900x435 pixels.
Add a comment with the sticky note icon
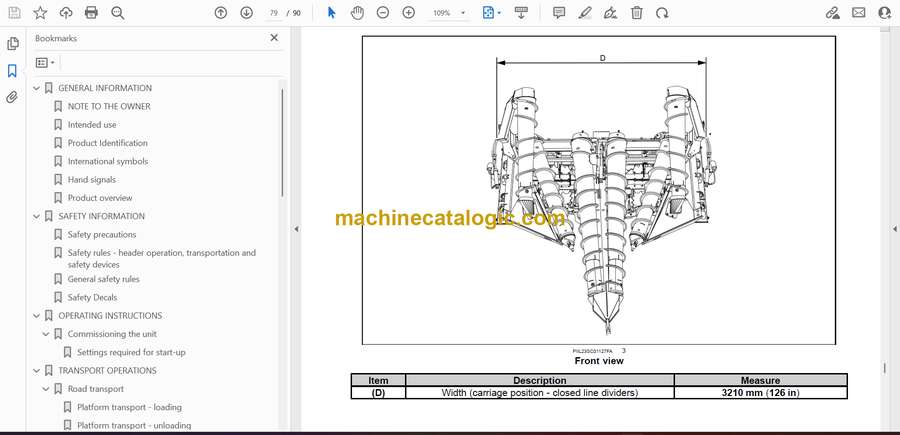tap(559, 13)
